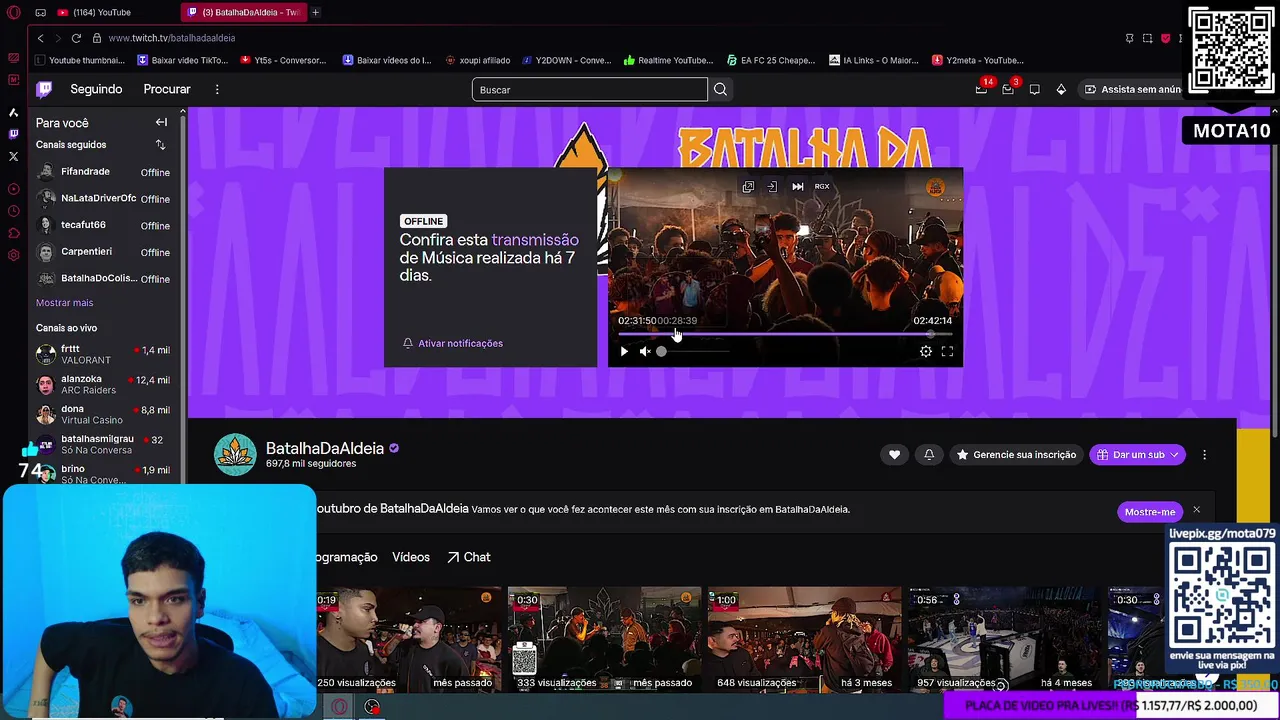Open the Opera menu logo
This screenshot has height=720, width=1280.
click(13, 12)
